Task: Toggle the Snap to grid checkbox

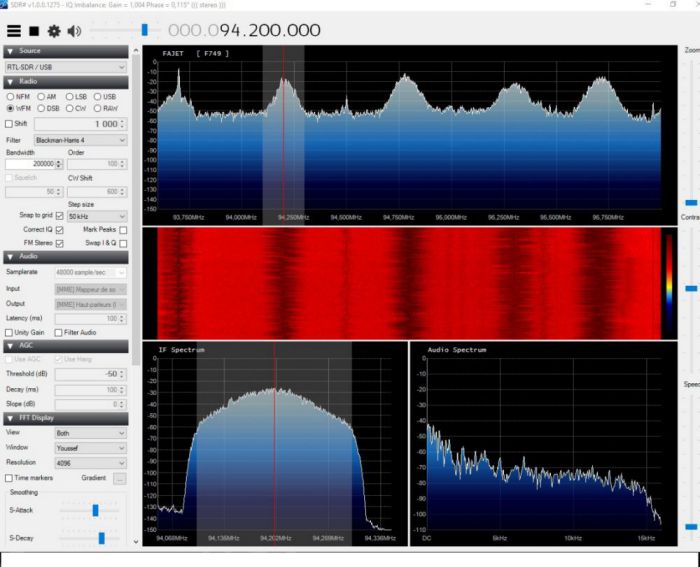Action: pos(59,216)
